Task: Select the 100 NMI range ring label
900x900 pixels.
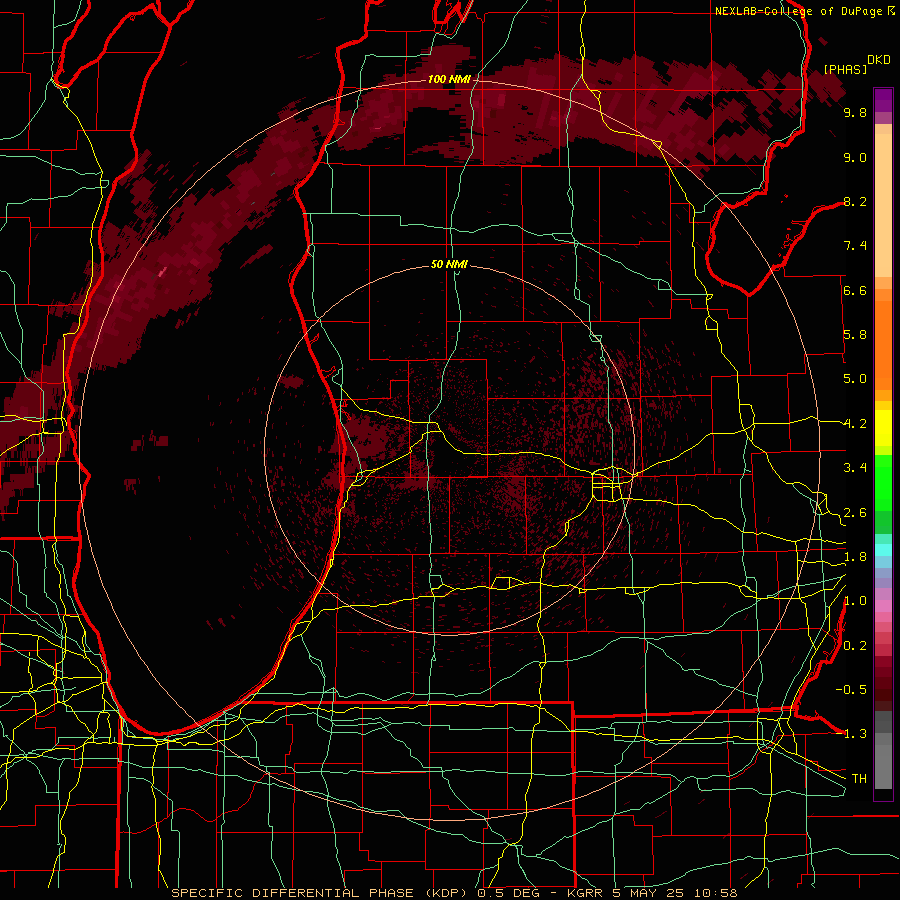Action: coord(448,79)
